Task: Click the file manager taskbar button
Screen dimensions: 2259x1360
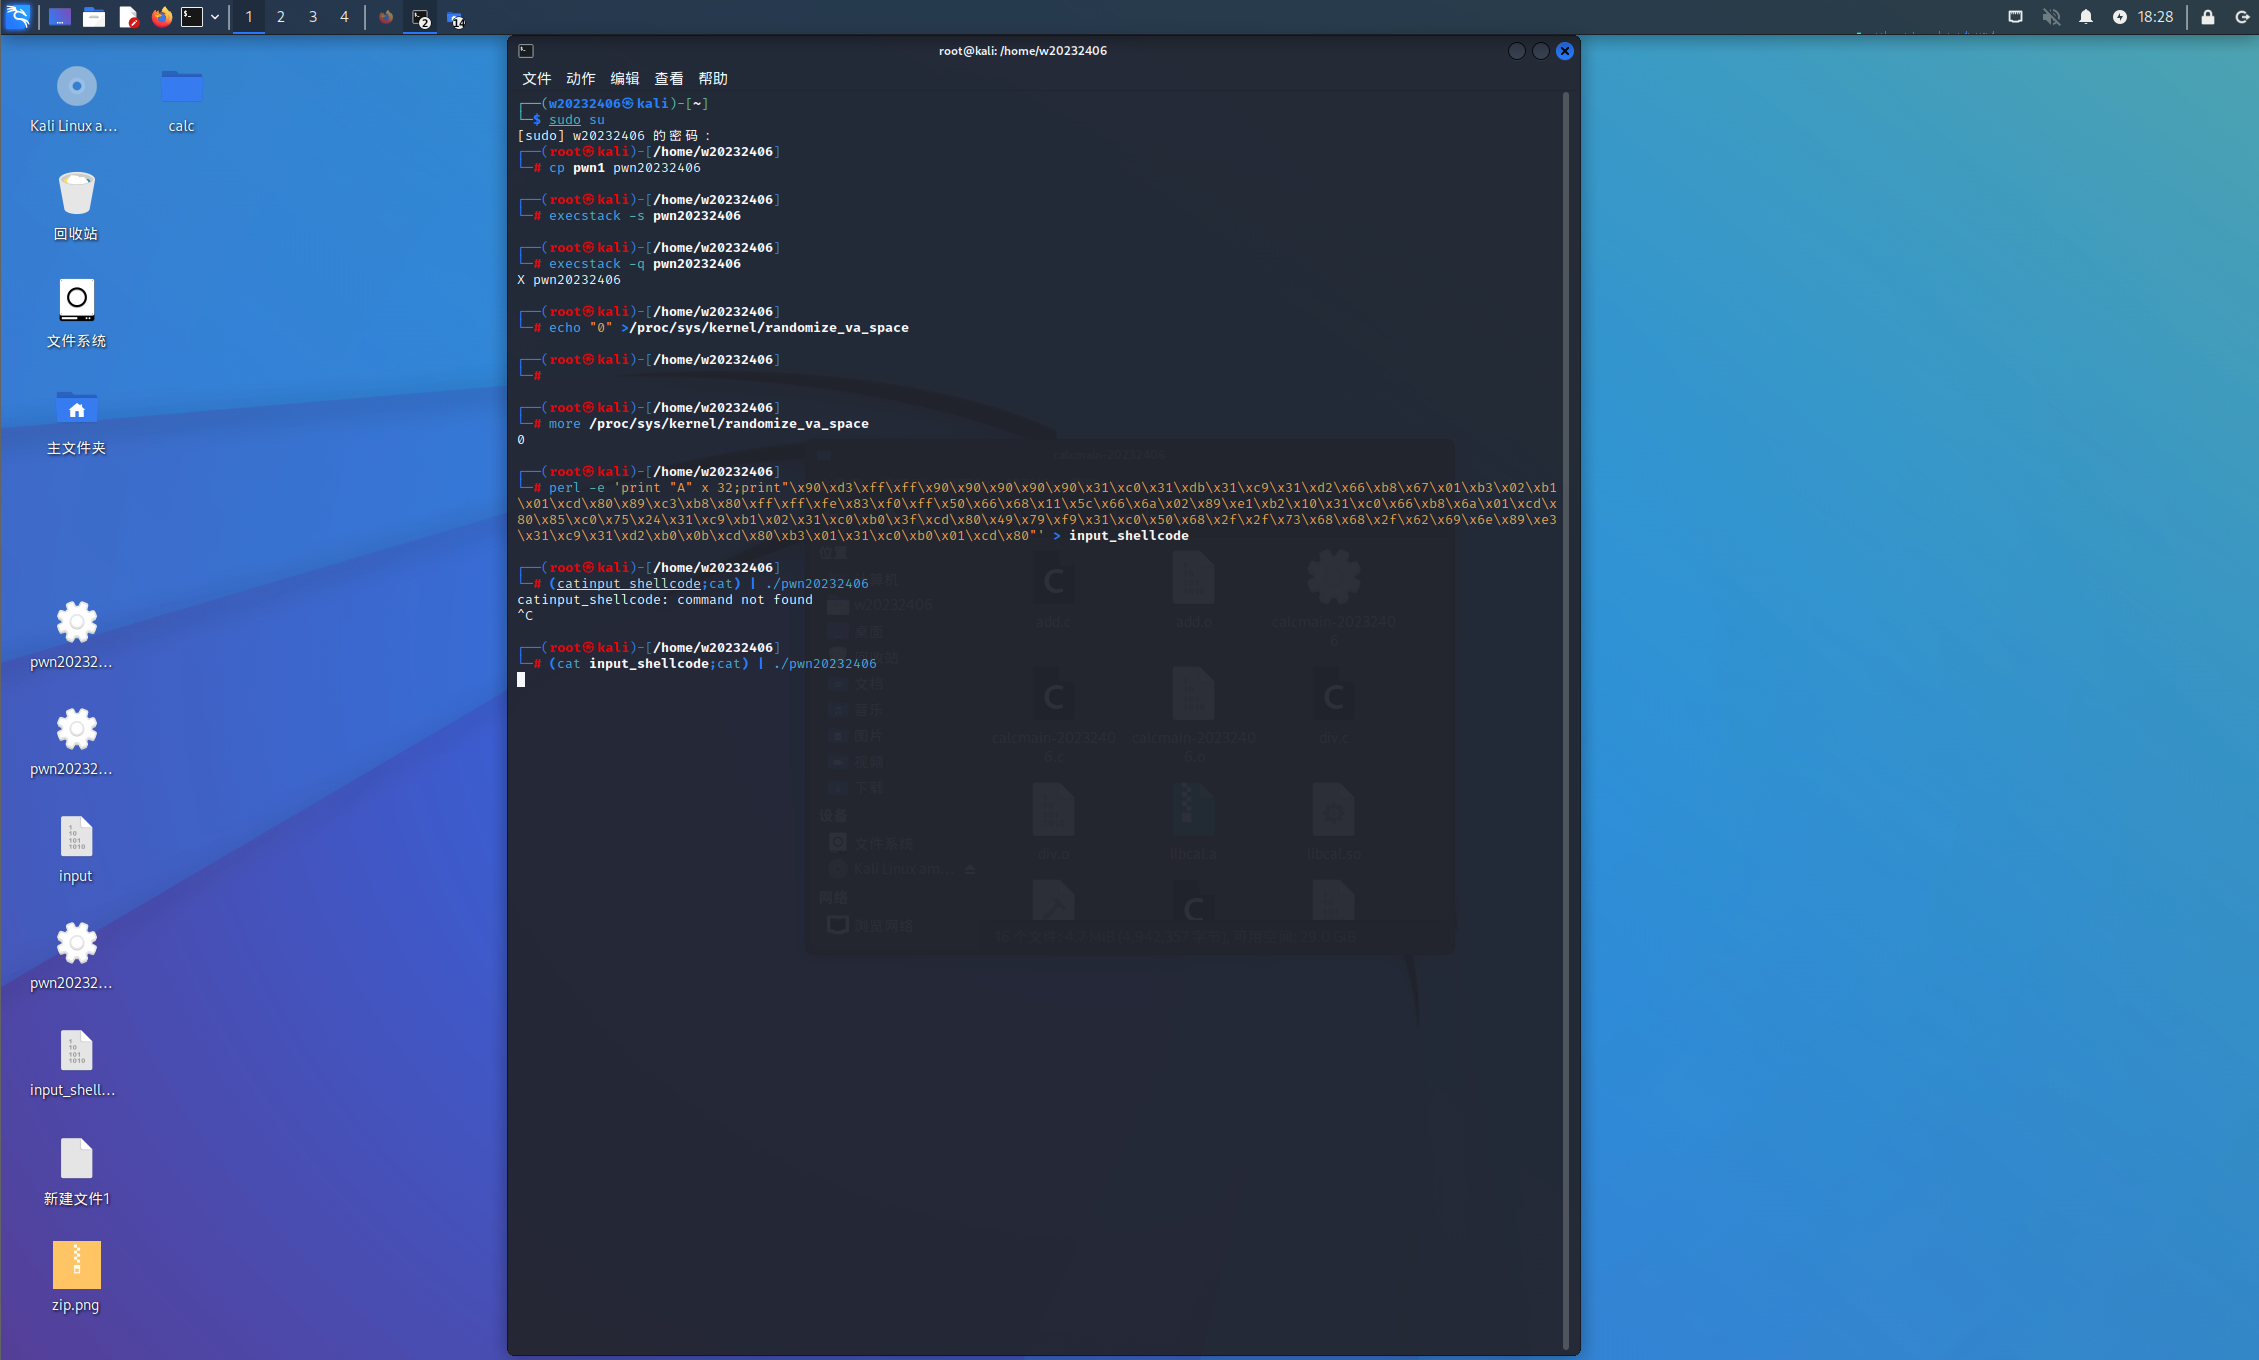Action: [455, 18]
